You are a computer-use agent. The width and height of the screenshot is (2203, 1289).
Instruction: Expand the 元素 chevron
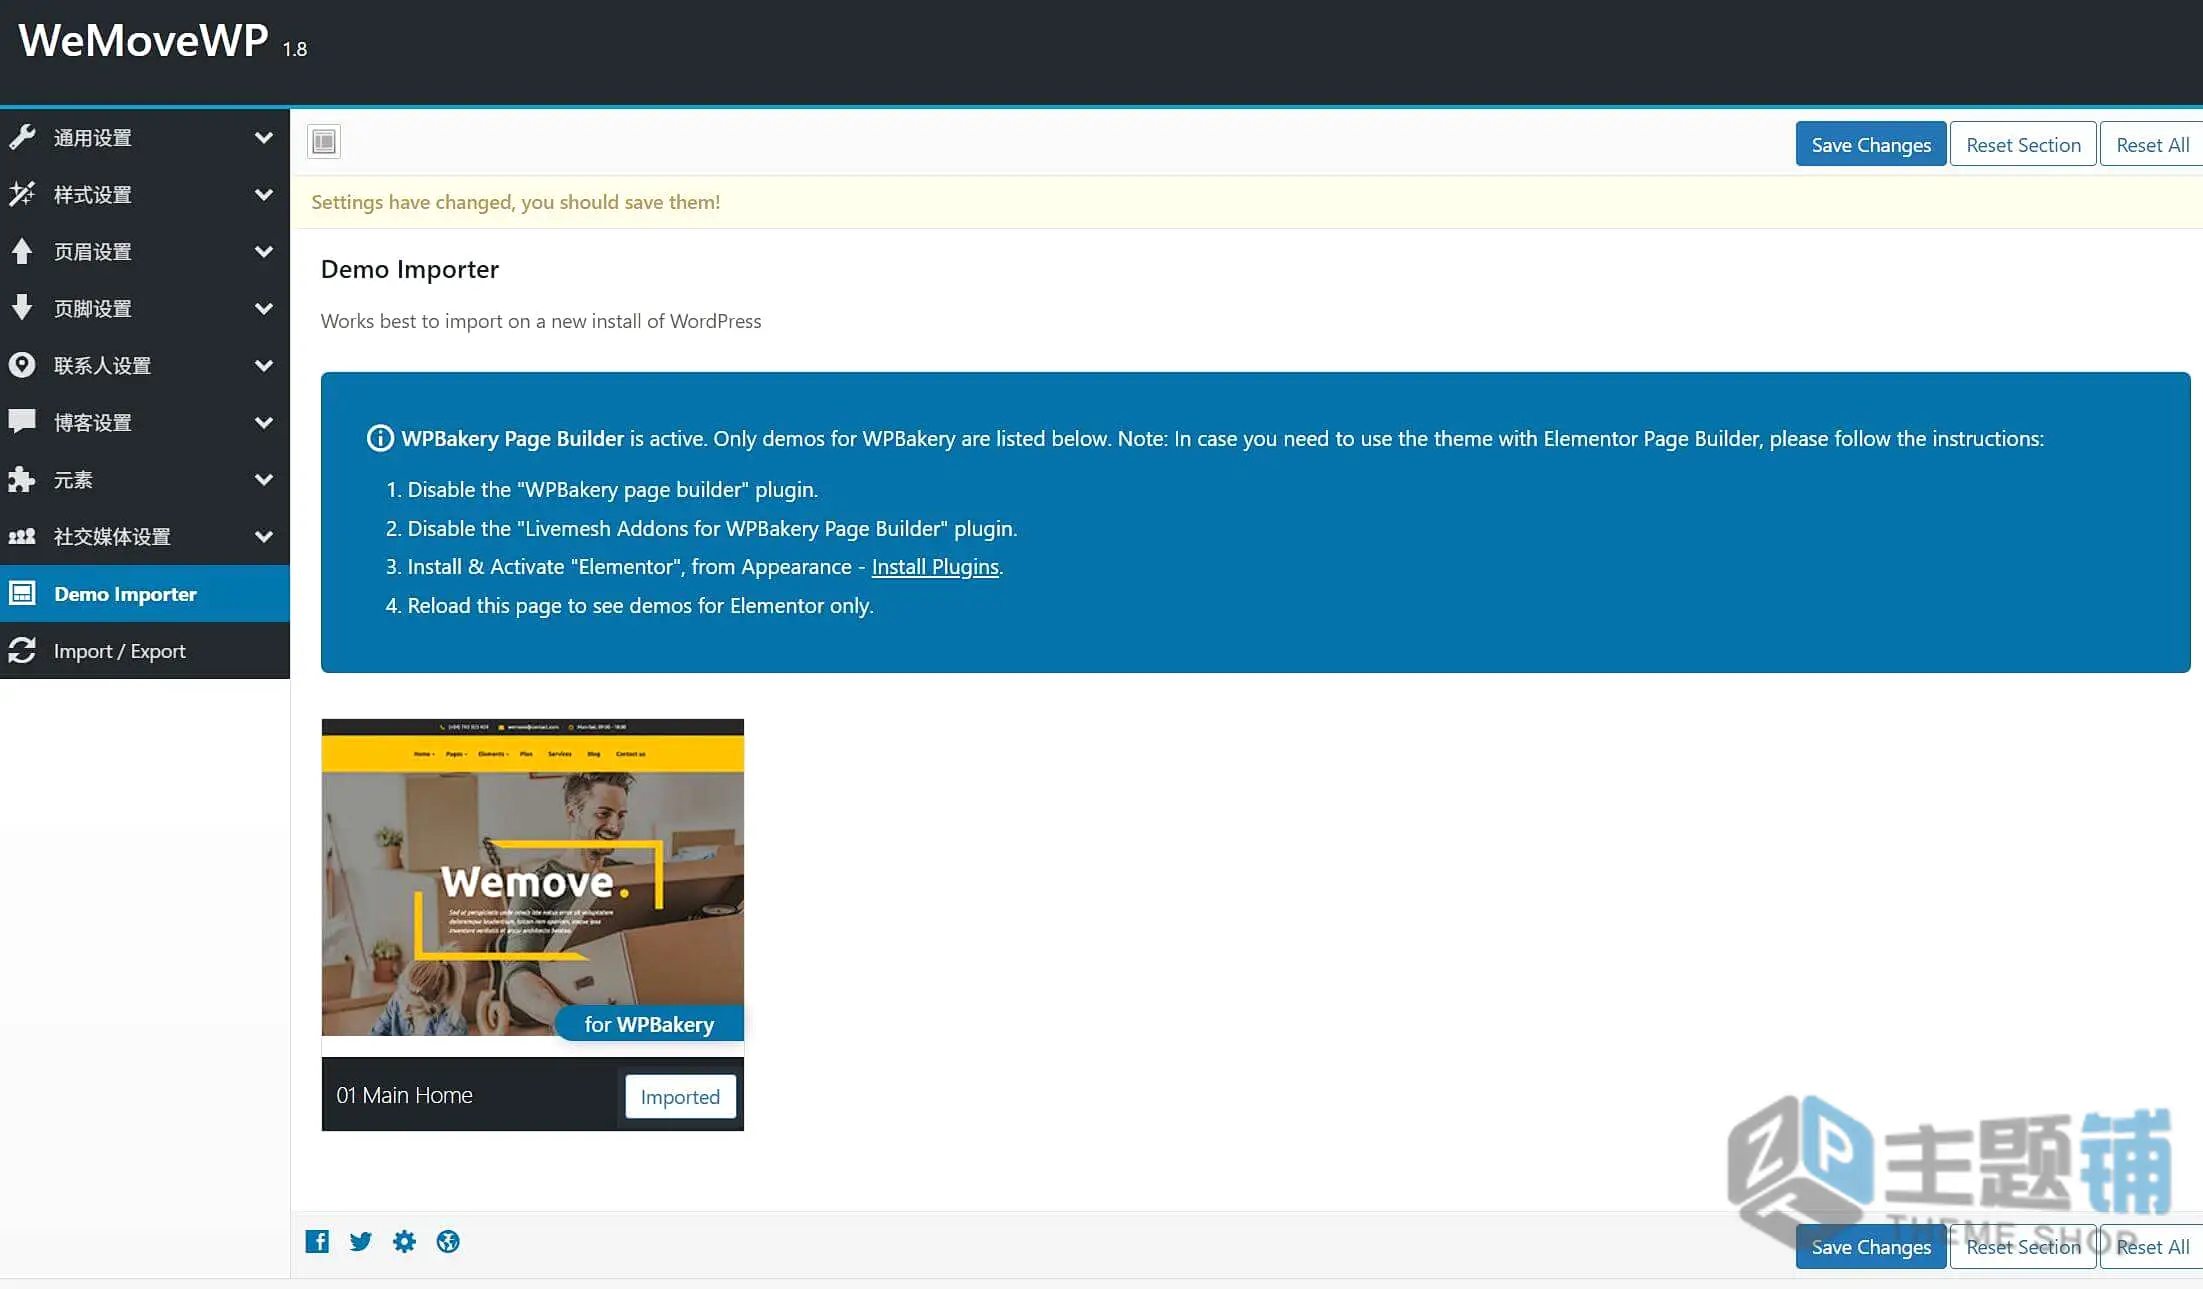click(x=264, y=479)
